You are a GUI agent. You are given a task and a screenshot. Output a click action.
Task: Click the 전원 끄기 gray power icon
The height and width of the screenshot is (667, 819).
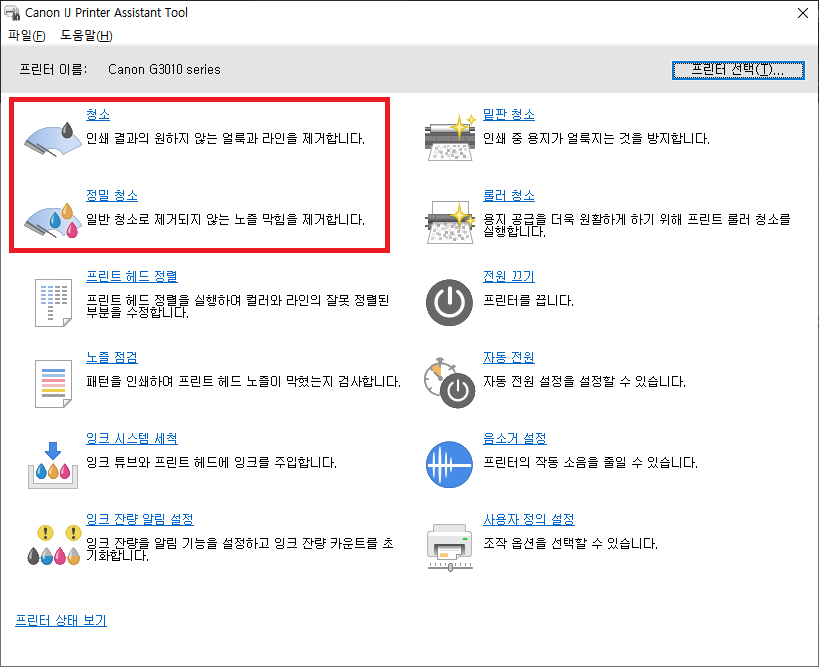click(449, 302)
